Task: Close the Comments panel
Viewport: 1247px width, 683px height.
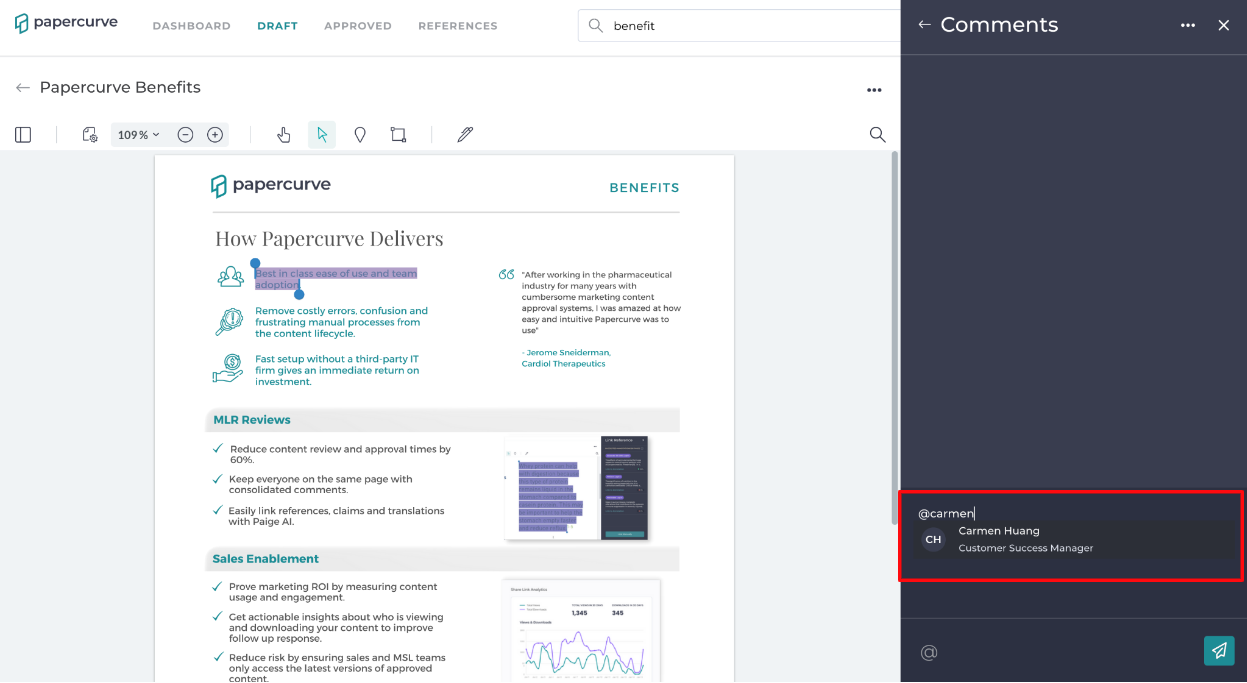Action: tap(1224, 25)
